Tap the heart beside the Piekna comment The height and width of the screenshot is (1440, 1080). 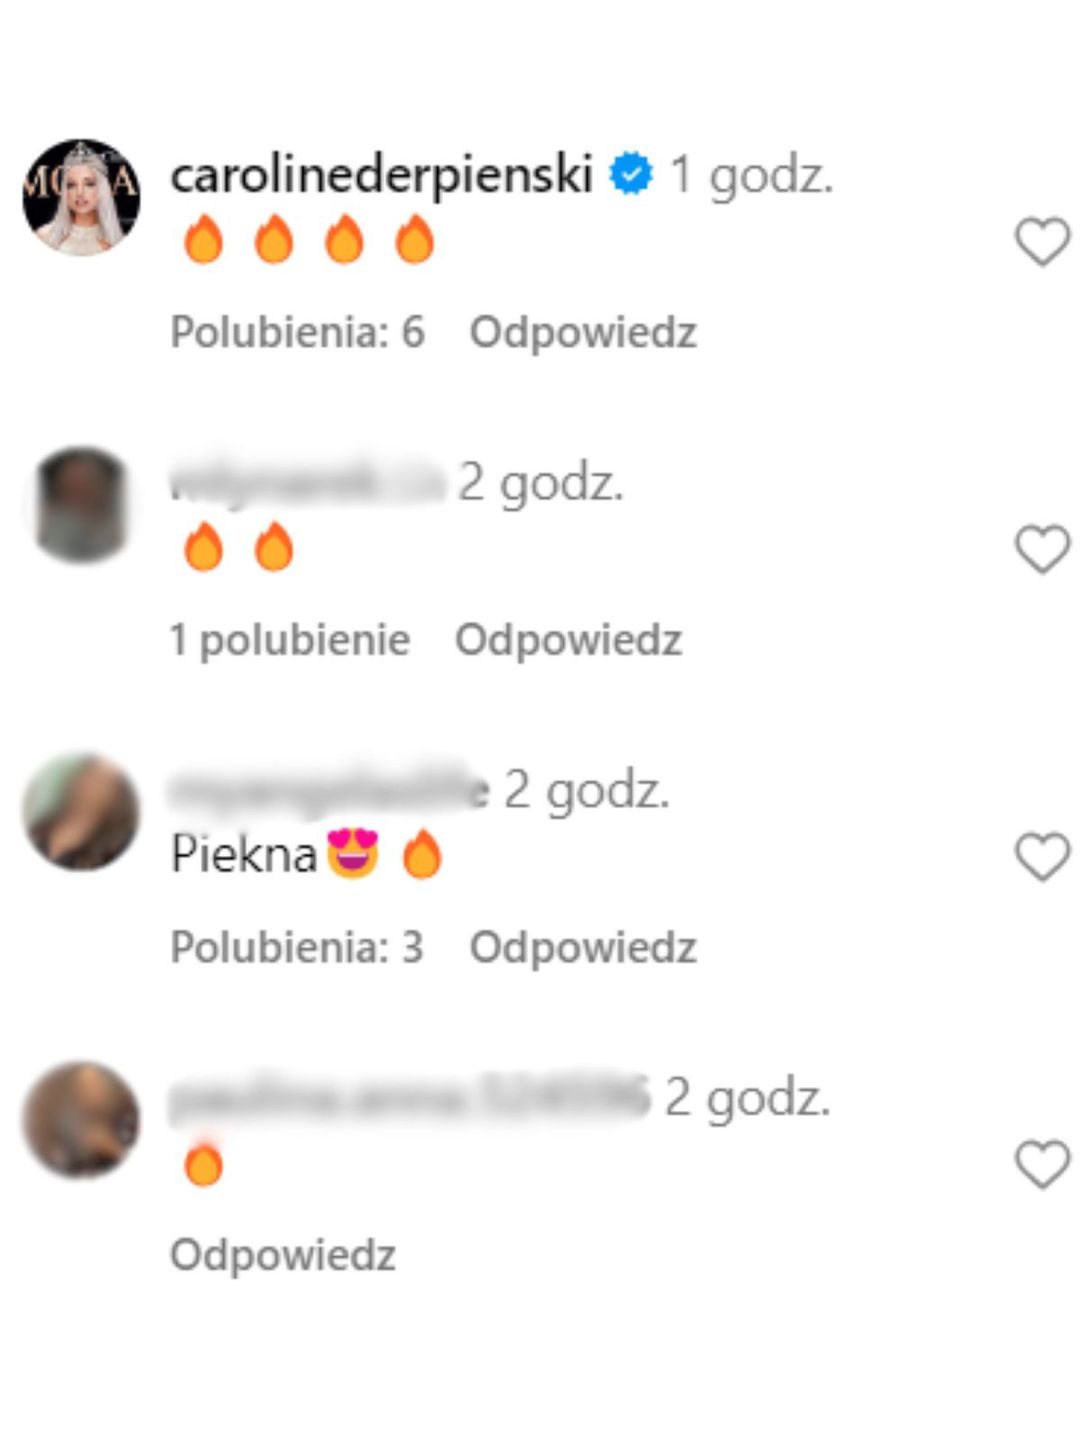click(1043, 857)
